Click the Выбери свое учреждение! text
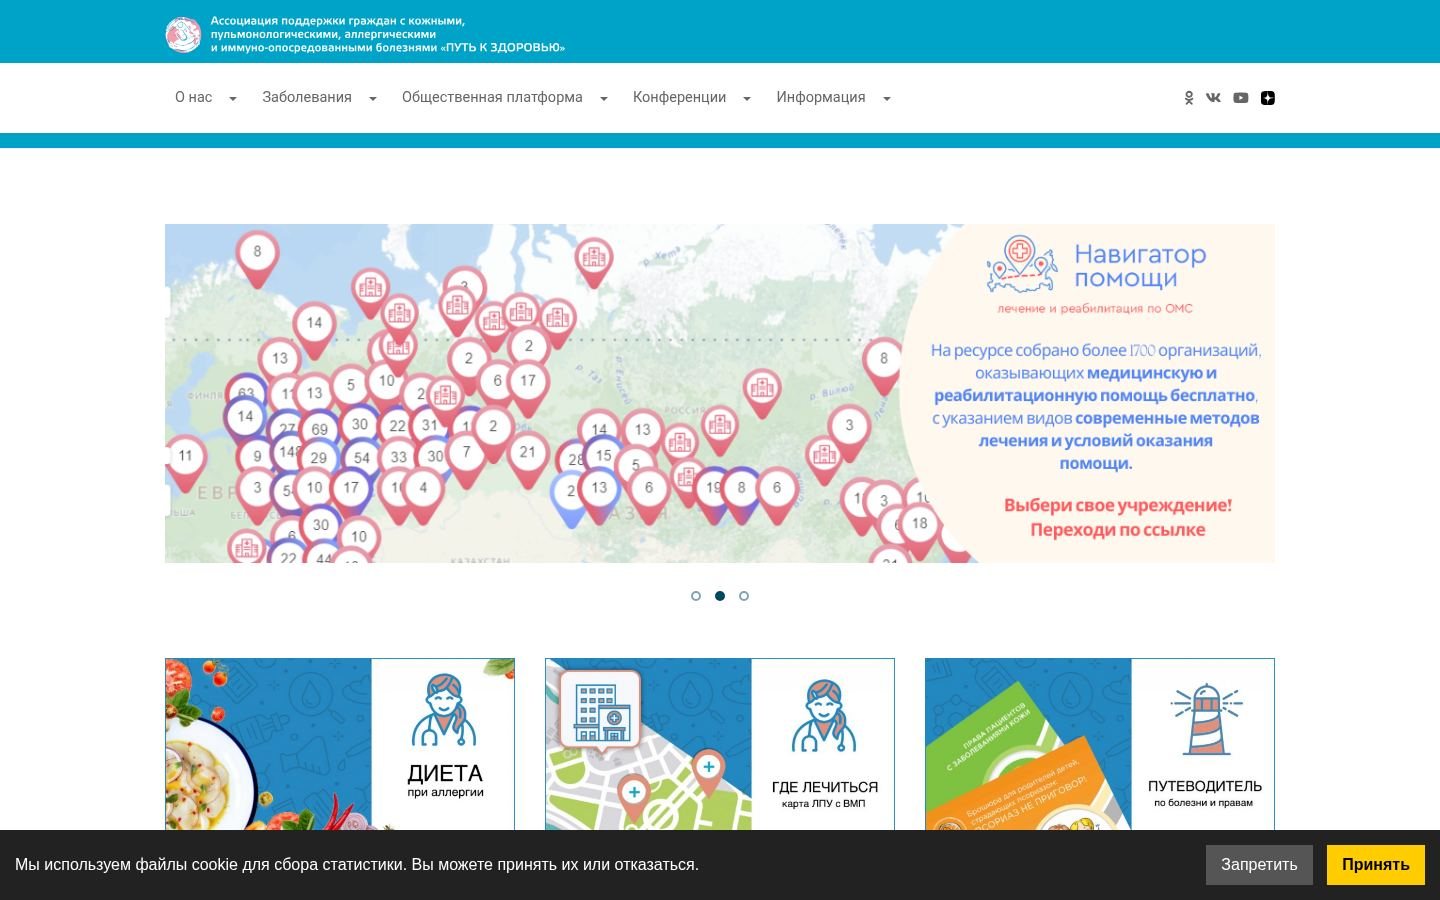This screenshot has height=900, width=1440. (x=1118, y=505)
